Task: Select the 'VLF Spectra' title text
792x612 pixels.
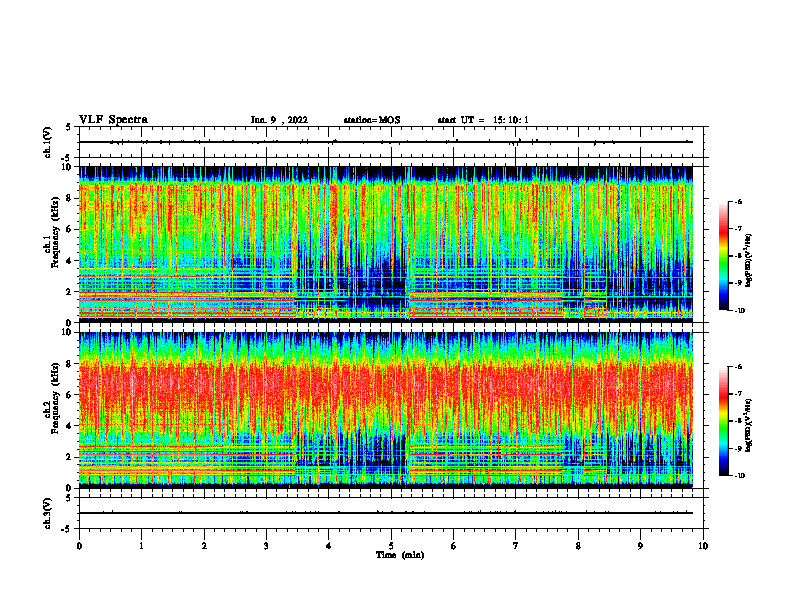Action: 113,120
